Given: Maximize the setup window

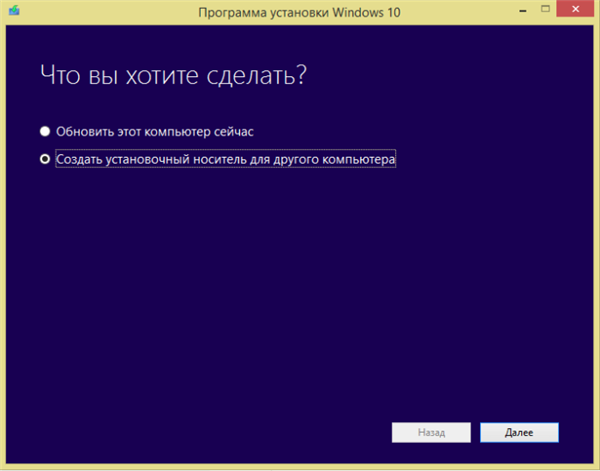Looking at the screenshot, I should (x=545, y=9).
